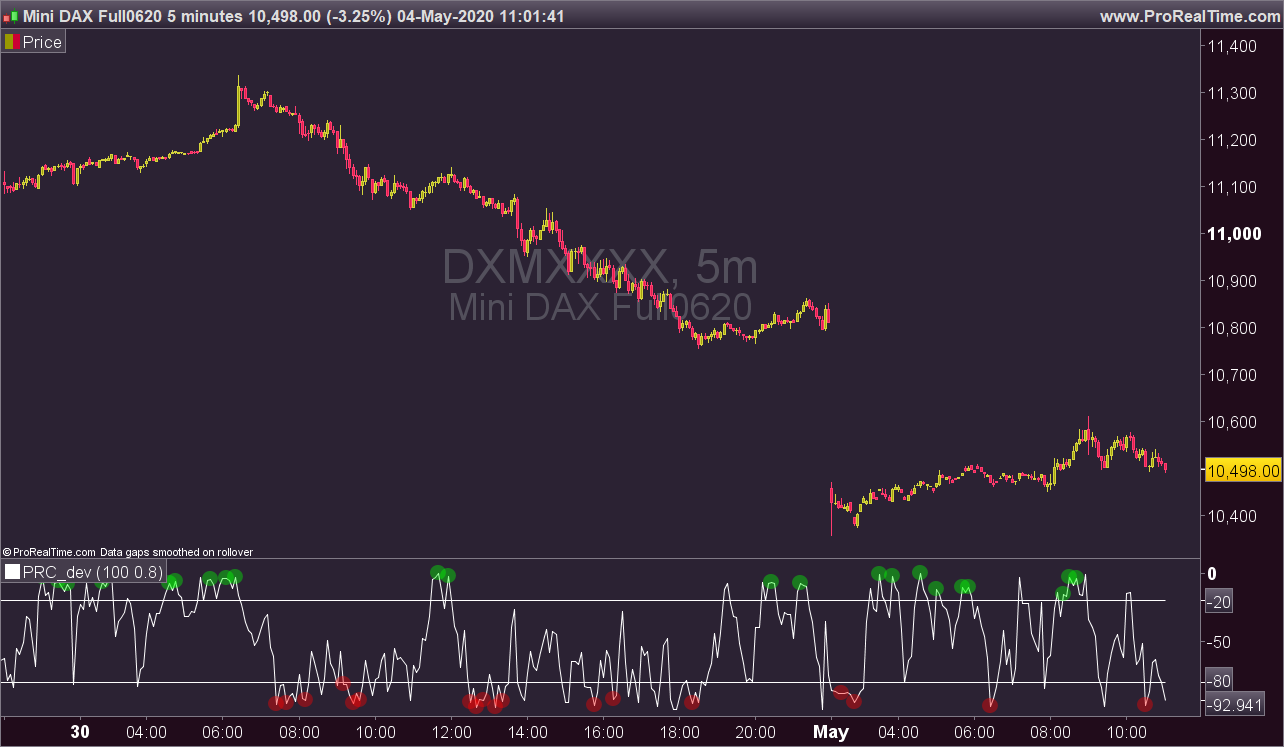
Task: Select the -92.941 indicator value tag
Action: (x=1235, y=704)
